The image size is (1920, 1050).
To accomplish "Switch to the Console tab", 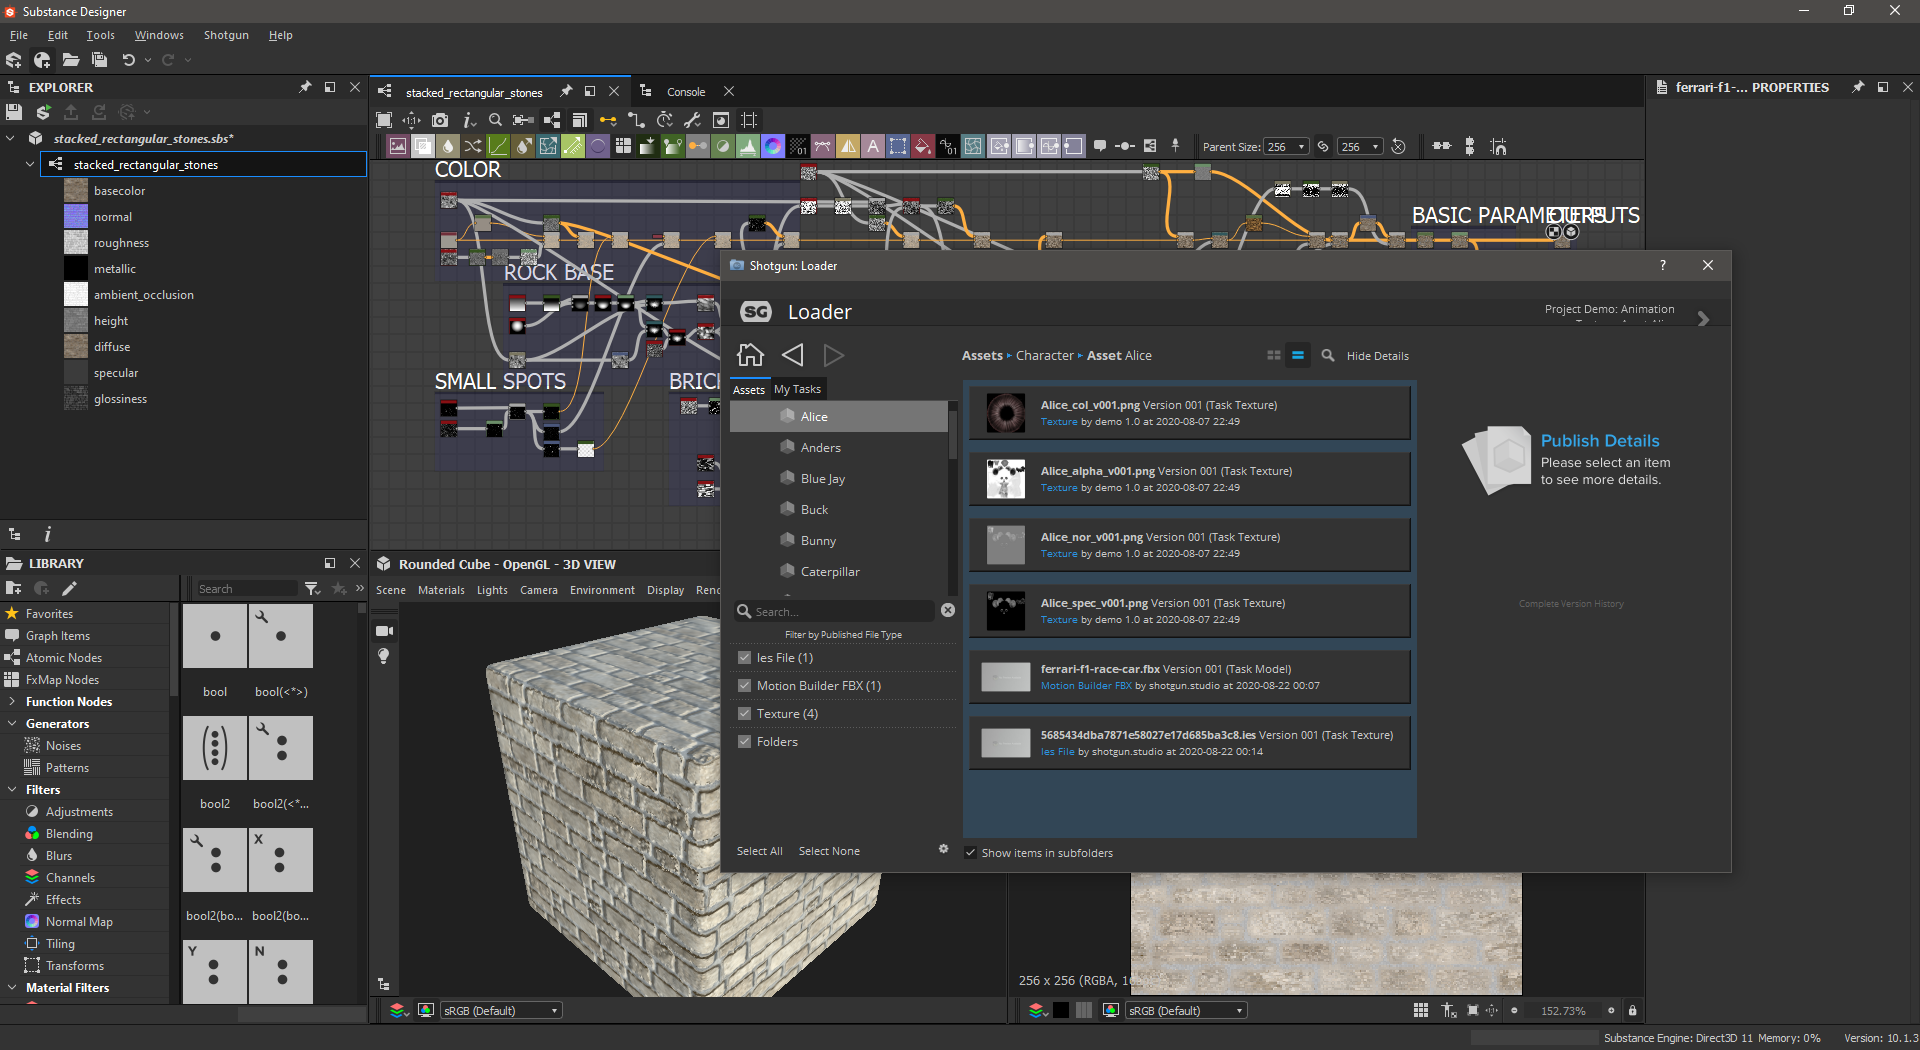I will 686,92.
